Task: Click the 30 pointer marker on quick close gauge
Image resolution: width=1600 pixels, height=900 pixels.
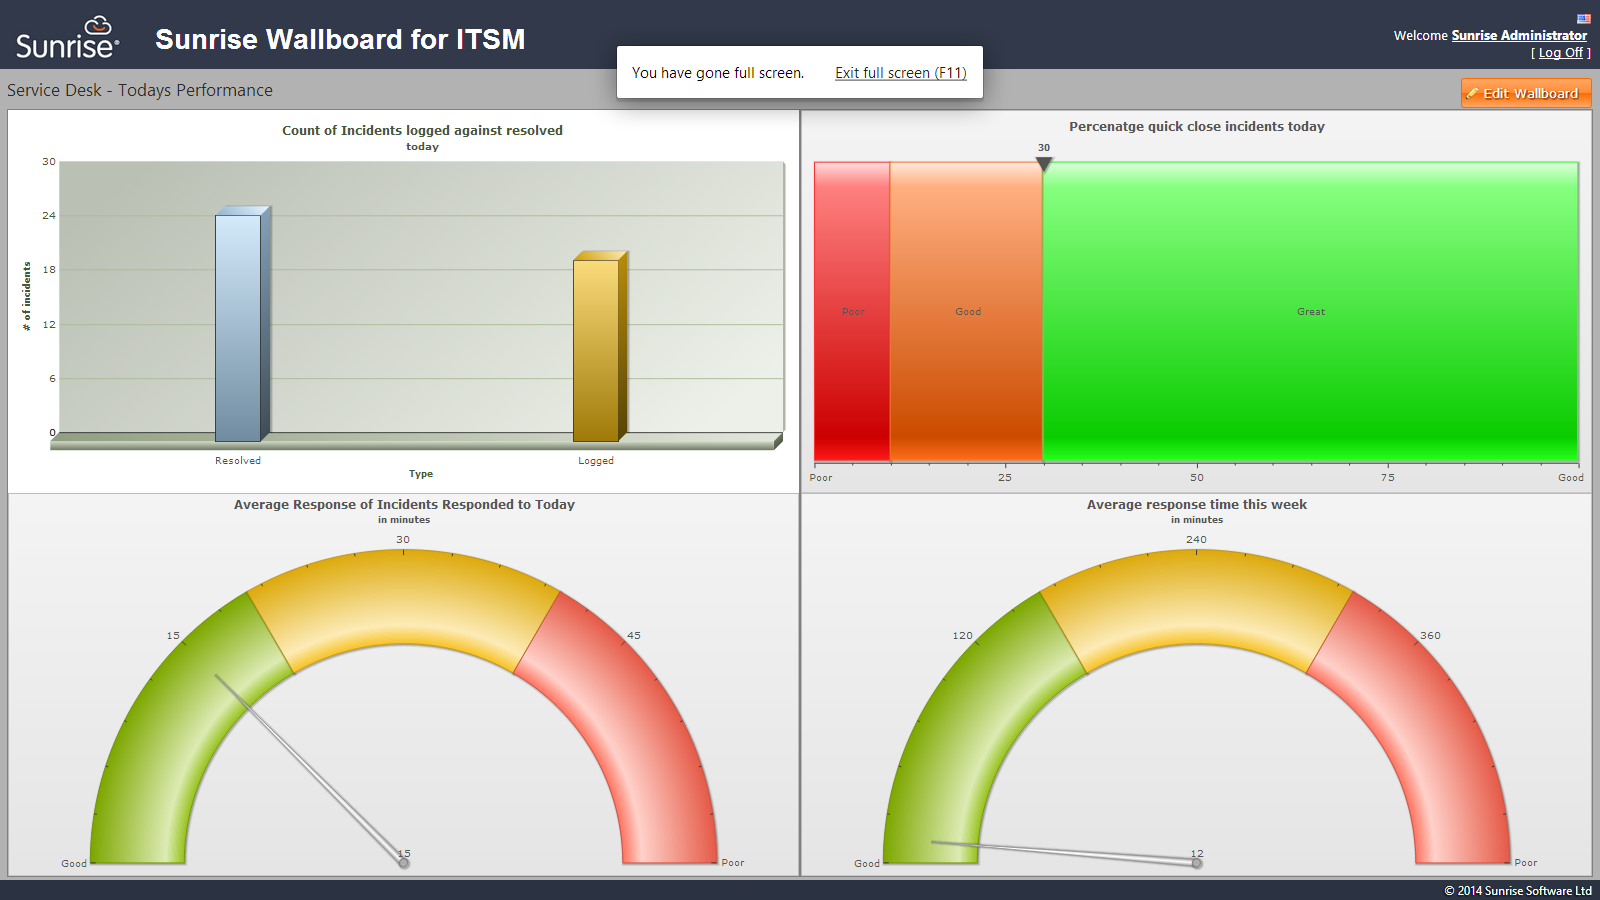Action: click(x=1044, y=163)
